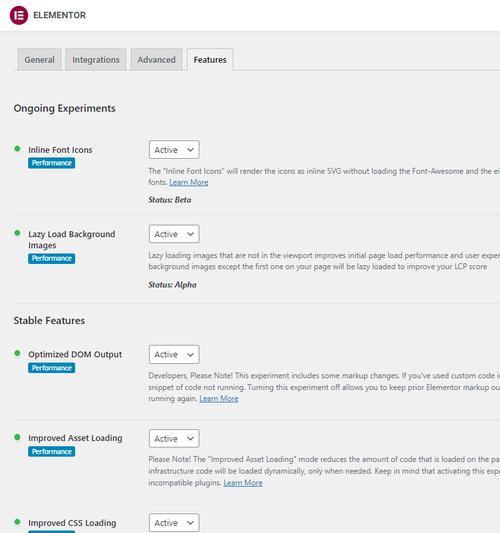The width and height of the screenshot is (500, 533).
Task: Open the Improved CSS Loading dropdown
Action: (x=174, y=523)
